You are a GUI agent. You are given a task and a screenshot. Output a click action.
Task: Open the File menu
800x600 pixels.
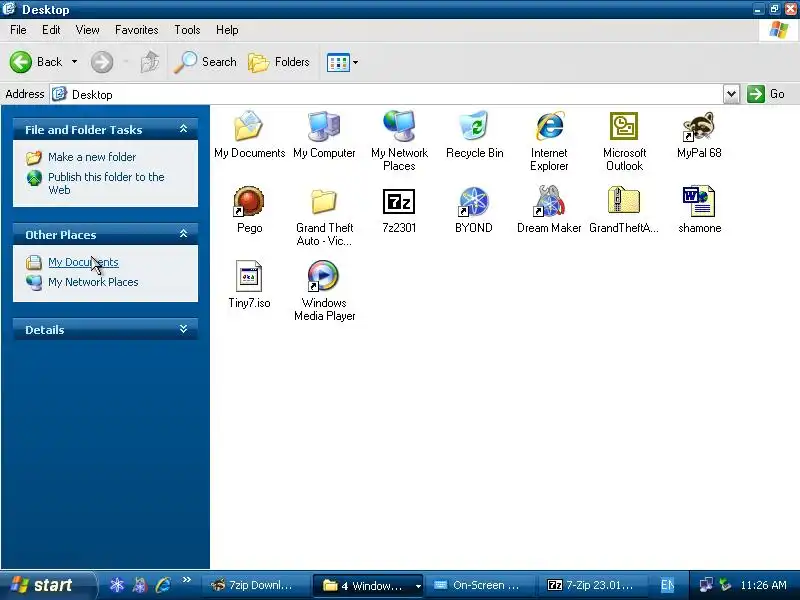tap(18, 30)
